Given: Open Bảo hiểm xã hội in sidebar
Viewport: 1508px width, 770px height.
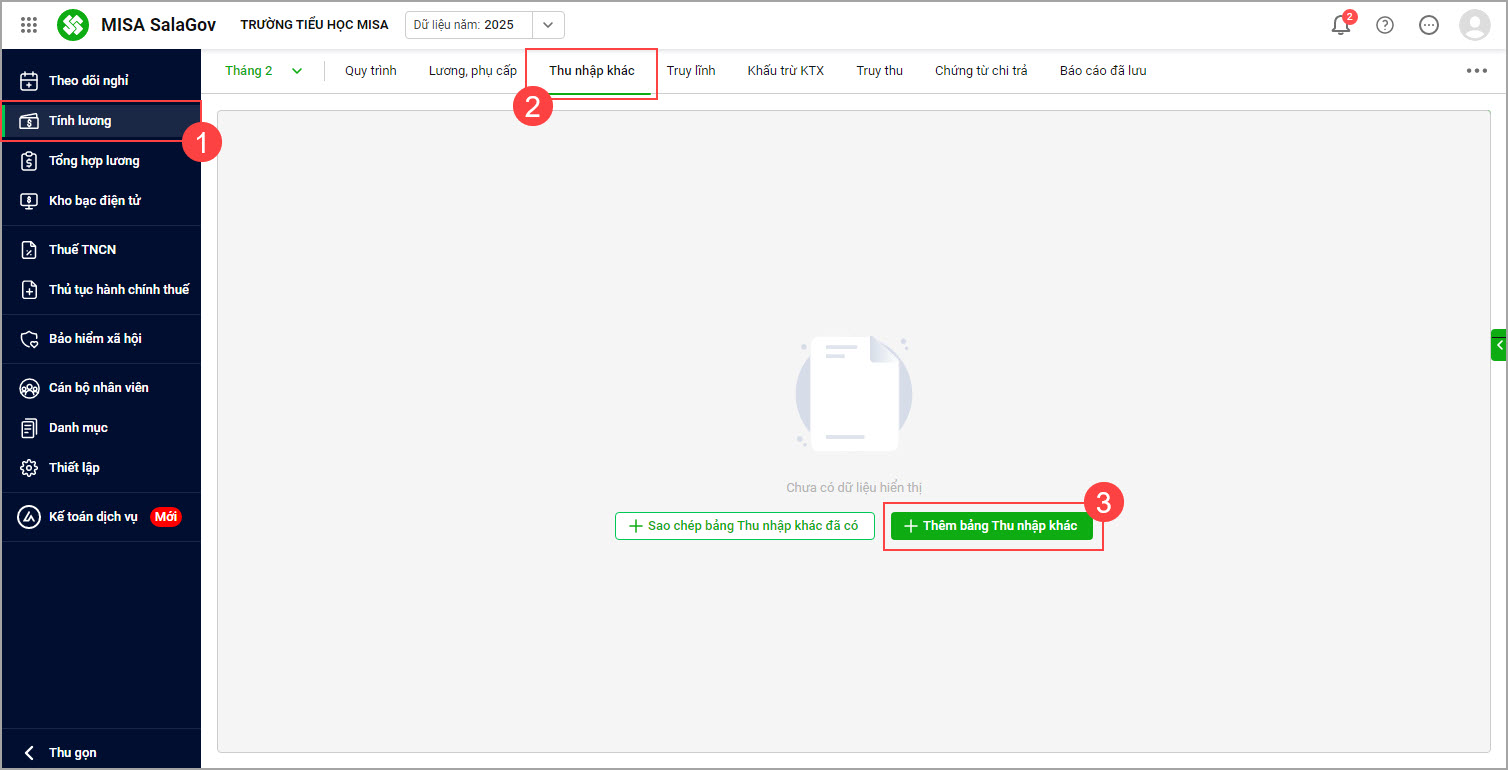Looking at the screenshot, I should pyautogui.click(x=101, y=339).
